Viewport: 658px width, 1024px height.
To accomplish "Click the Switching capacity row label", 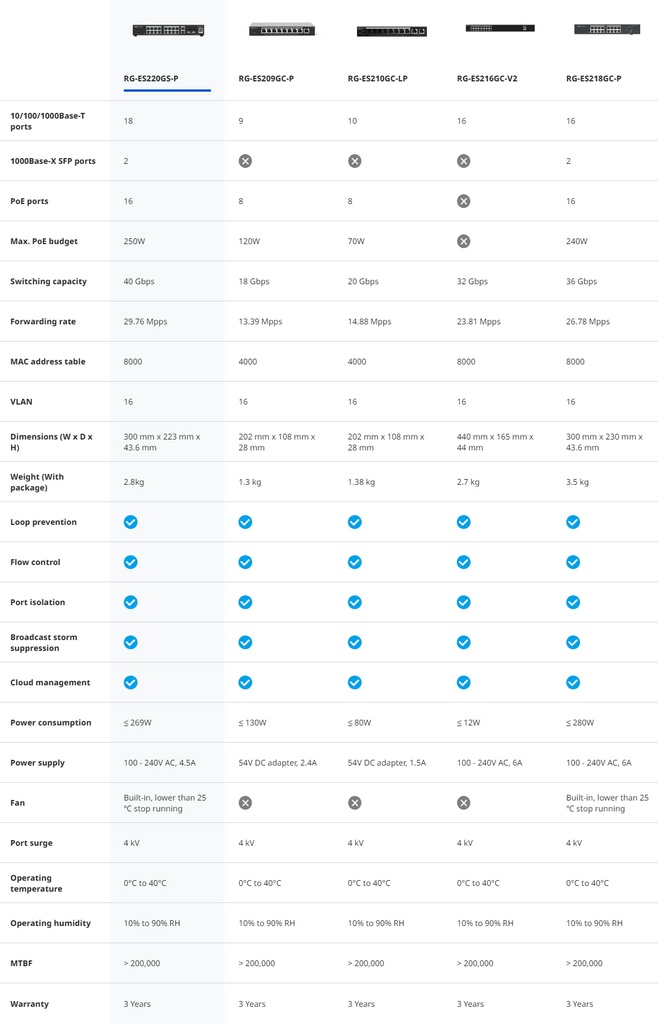I will pos(48,282).
